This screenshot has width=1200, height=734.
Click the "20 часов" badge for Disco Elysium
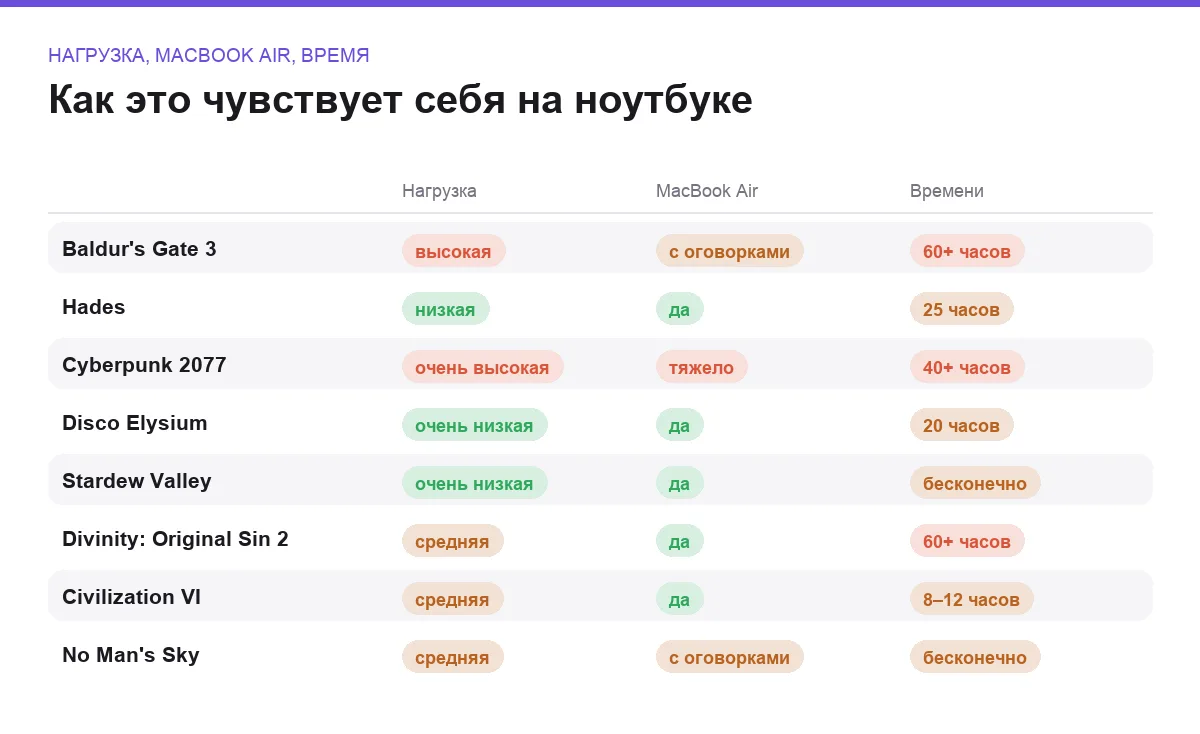[x=962, y=425]
